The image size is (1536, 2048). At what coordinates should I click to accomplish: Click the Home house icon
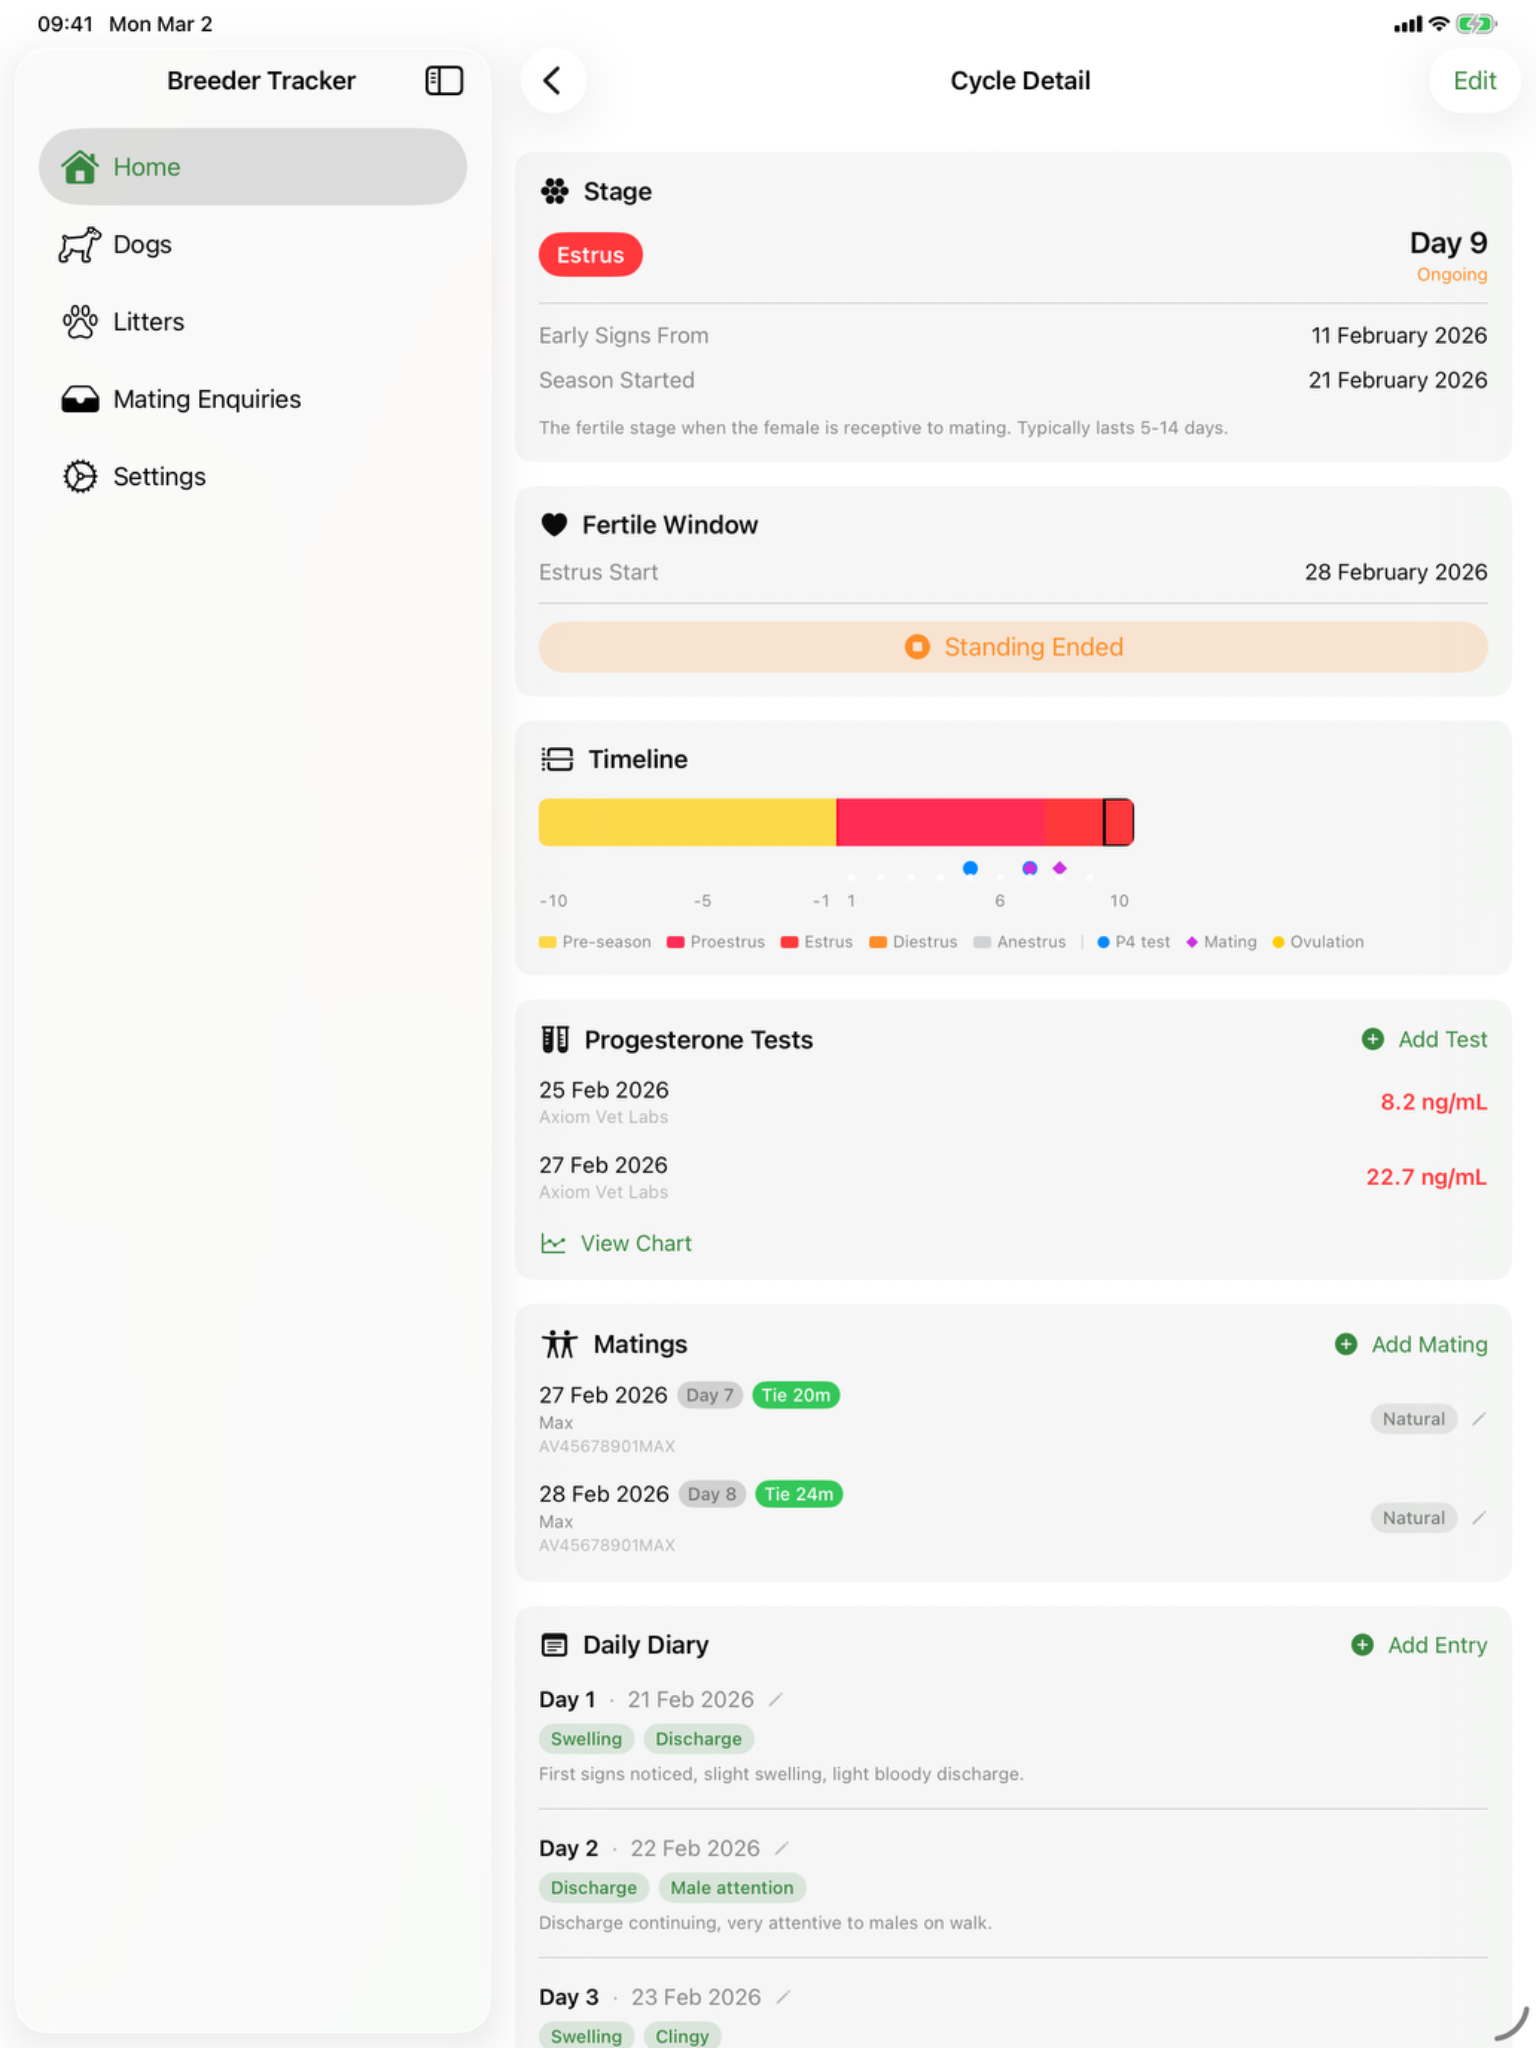(x=80, y=167)
